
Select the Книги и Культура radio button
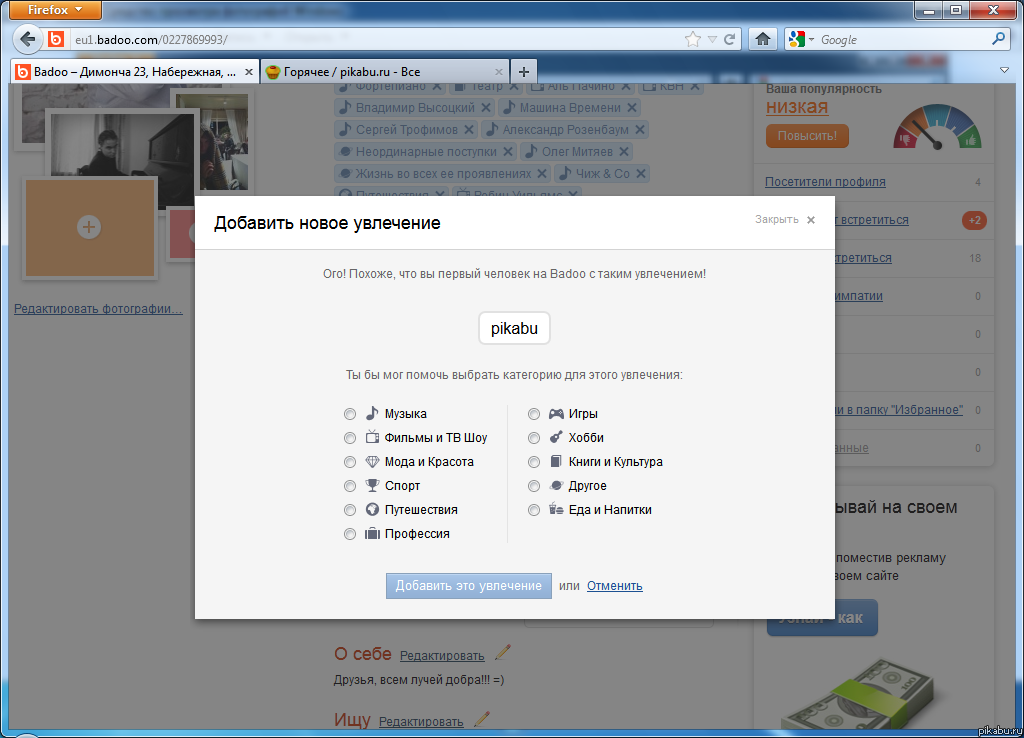(x=534, y=462)
